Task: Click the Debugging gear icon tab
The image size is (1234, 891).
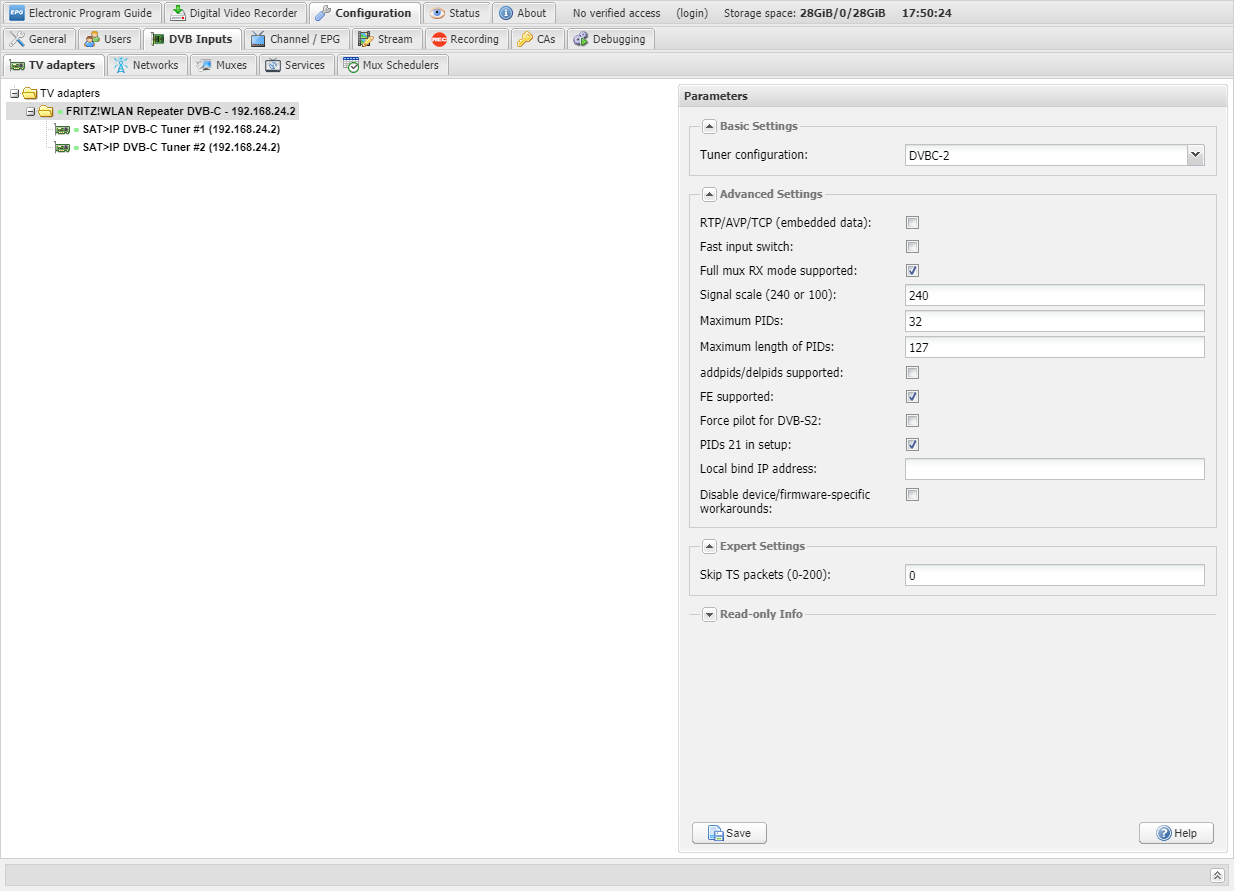Action: 580,39
